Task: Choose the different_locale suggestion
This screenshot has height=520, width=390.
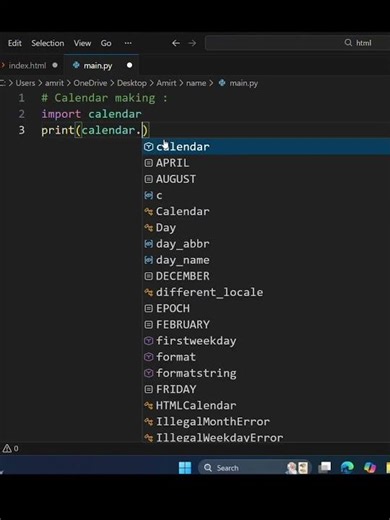Action: point(266,292)
